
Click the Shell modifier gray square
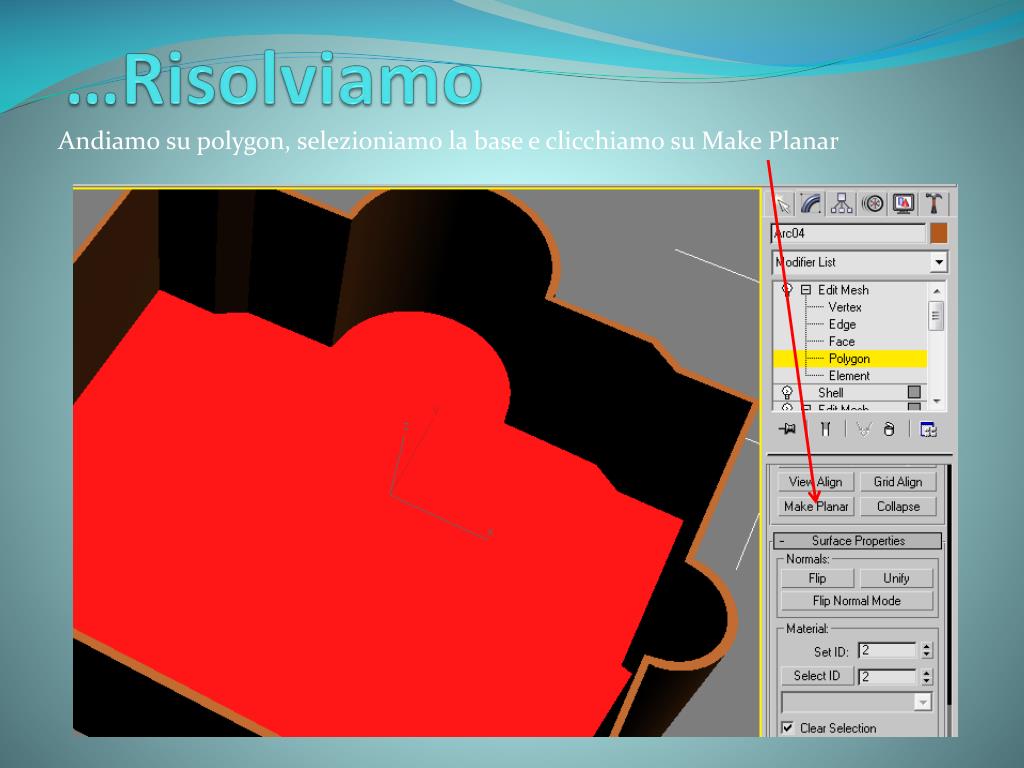click(914, 392)
